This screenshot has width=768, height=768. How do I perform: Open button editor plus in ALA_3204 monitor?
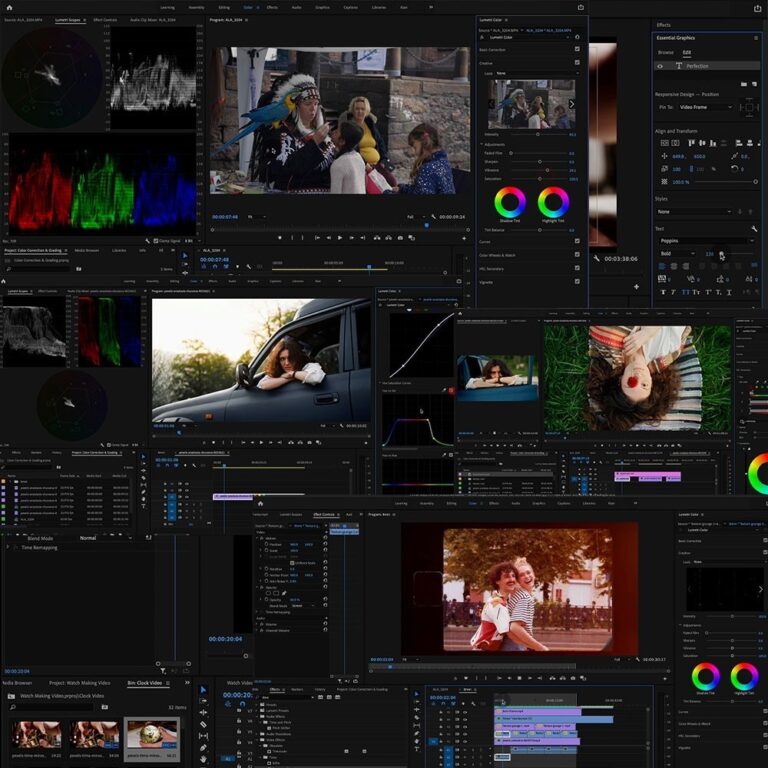[x=464, y=238]
